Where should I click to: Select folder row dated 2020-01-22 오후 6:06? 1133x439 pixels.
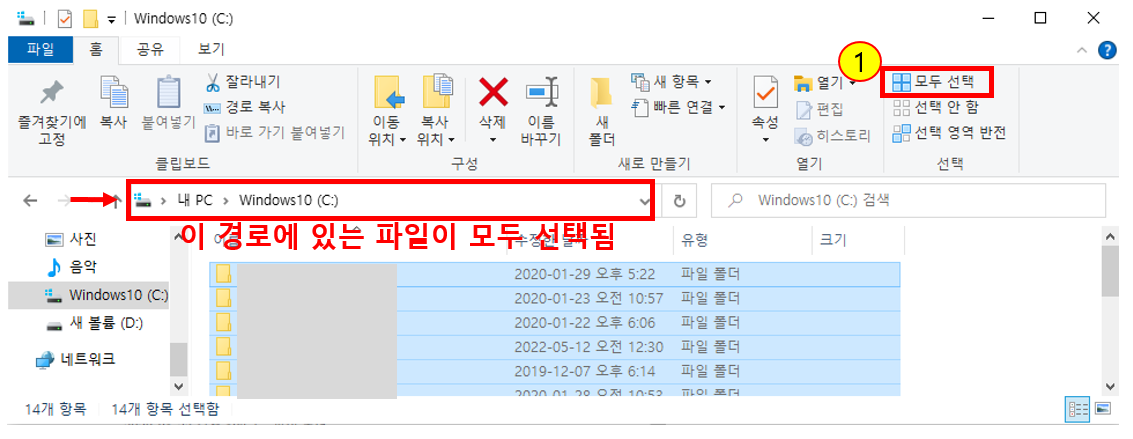[x=555, y=323]
